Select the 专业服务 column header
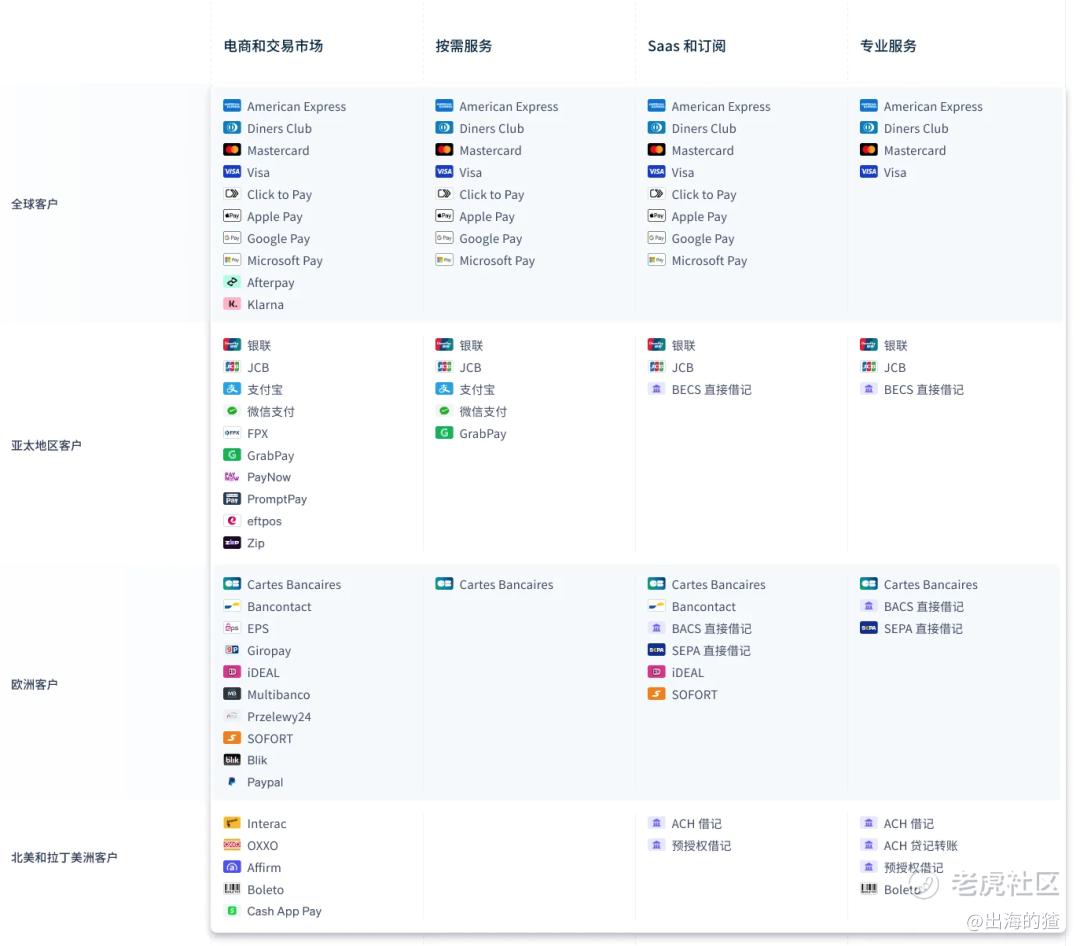This screenshot has width=1080, height=946. [x=888, y=46]
